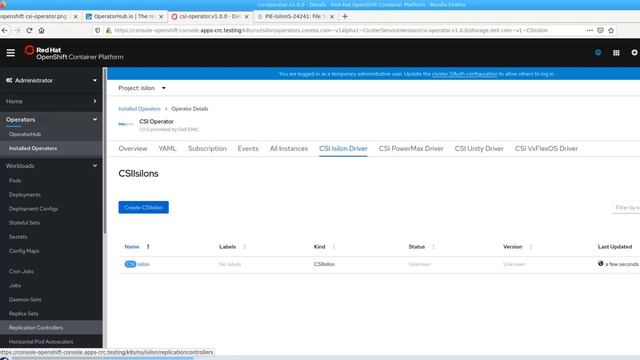The image size is (640, 360).
Task: Sort table by Version column
Action: 531,247
